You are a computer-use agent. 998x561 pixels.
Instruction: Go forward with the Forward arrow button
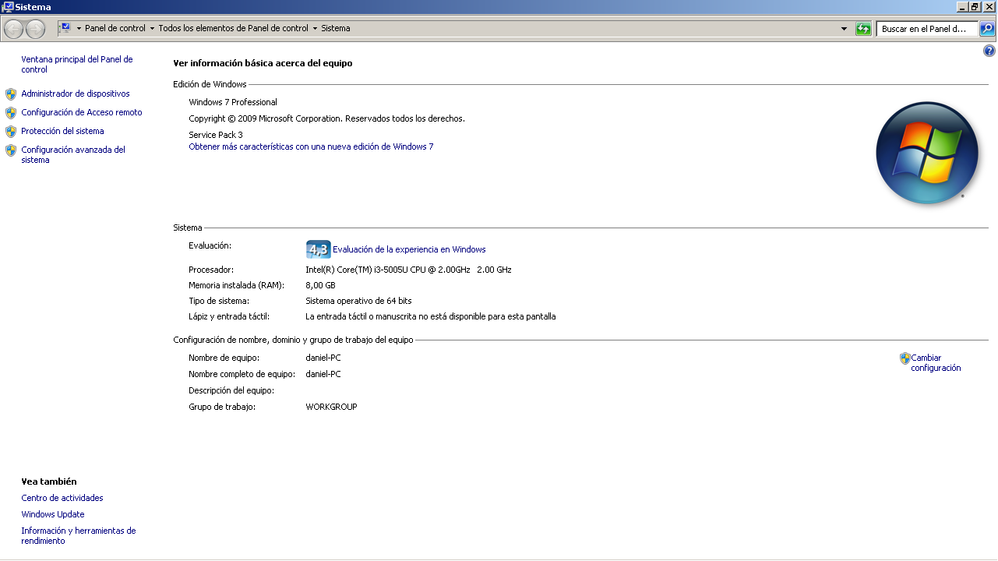click(36, 29)
